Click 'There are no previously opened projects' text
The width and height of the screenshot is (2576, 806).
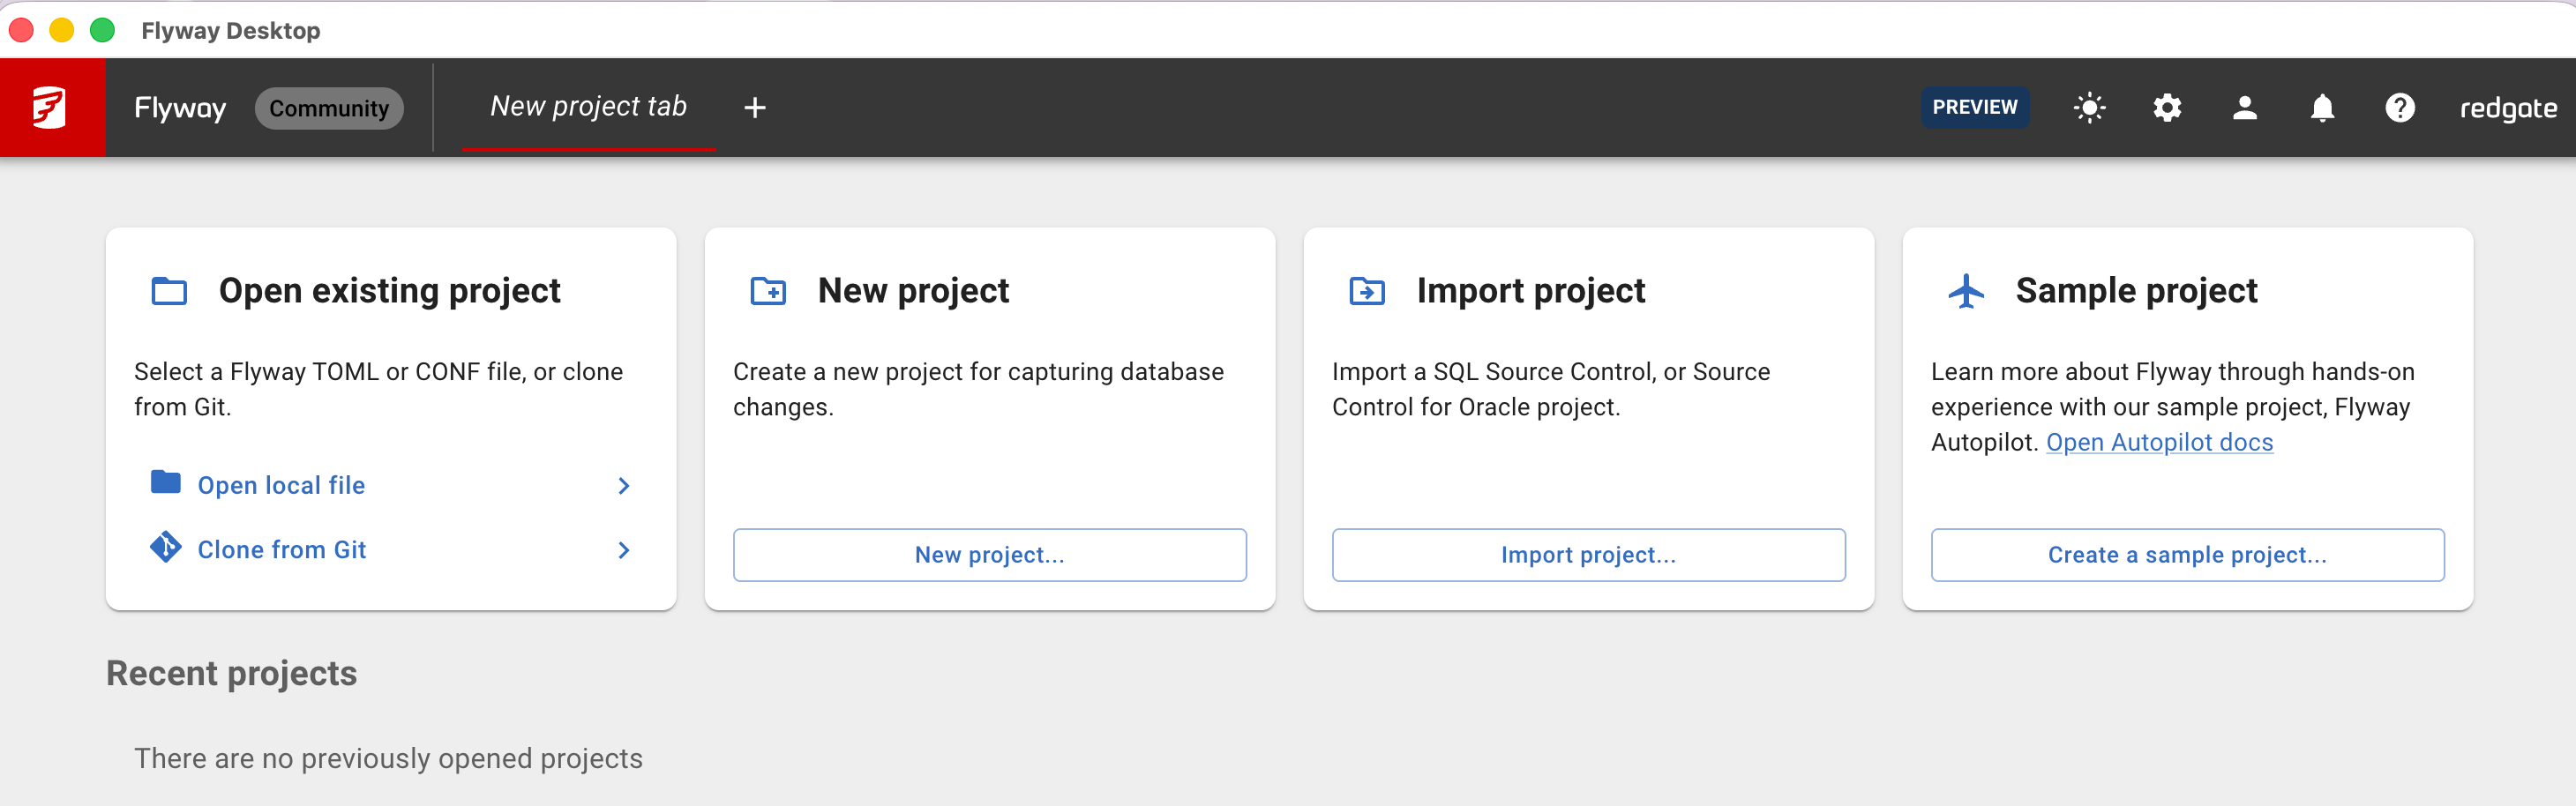click(388, 758)
